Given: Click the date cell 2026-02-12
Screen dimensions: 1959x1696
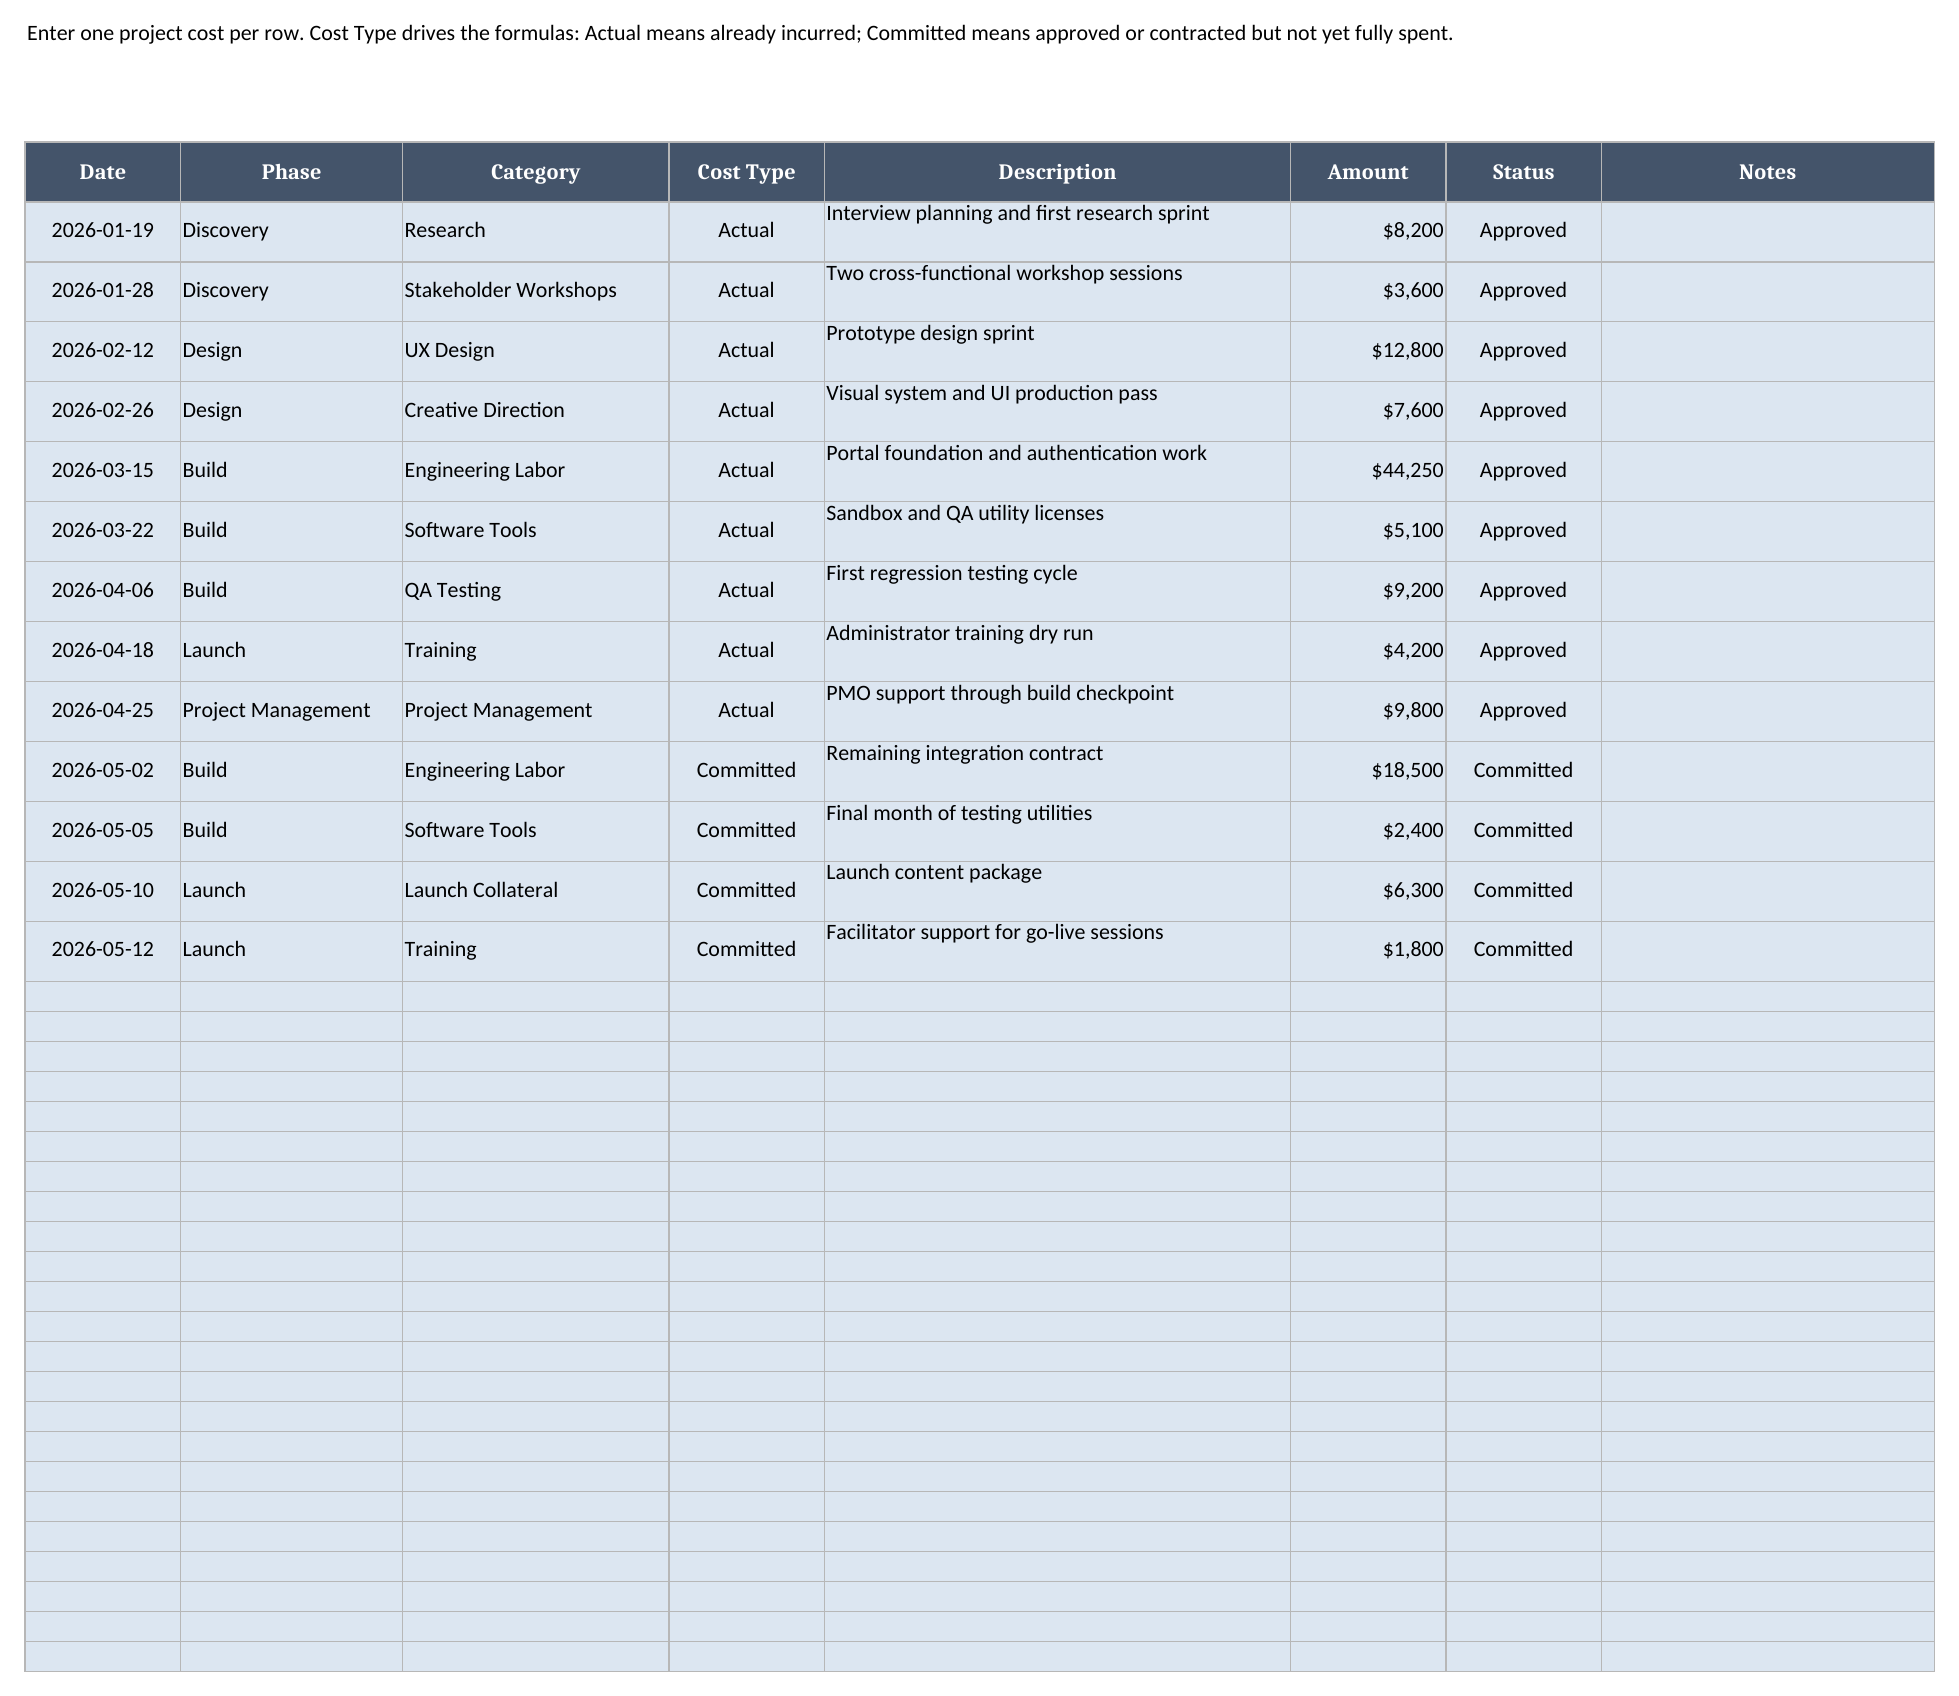Looking at the screenshot, I should point(102,351).
